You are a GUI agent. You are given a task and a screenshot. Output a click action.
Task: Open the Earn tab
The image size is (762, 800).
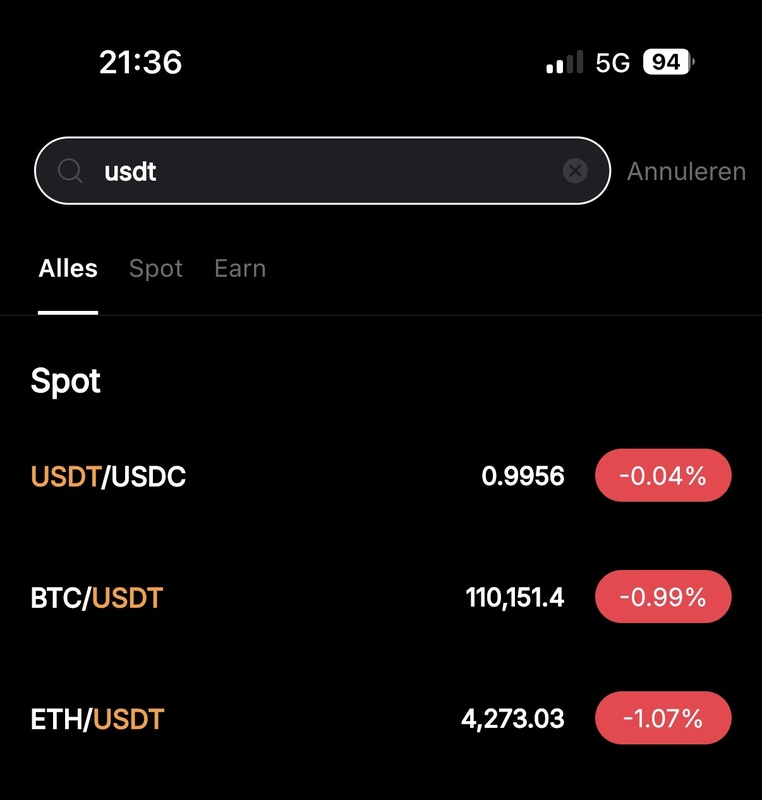point(240,268)
